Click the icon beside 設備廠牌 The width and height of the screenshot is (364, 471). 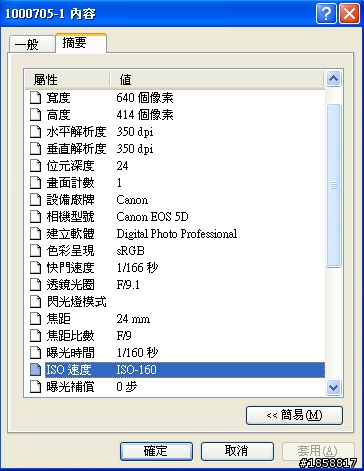pyautogui.click(x=36, y=200)
